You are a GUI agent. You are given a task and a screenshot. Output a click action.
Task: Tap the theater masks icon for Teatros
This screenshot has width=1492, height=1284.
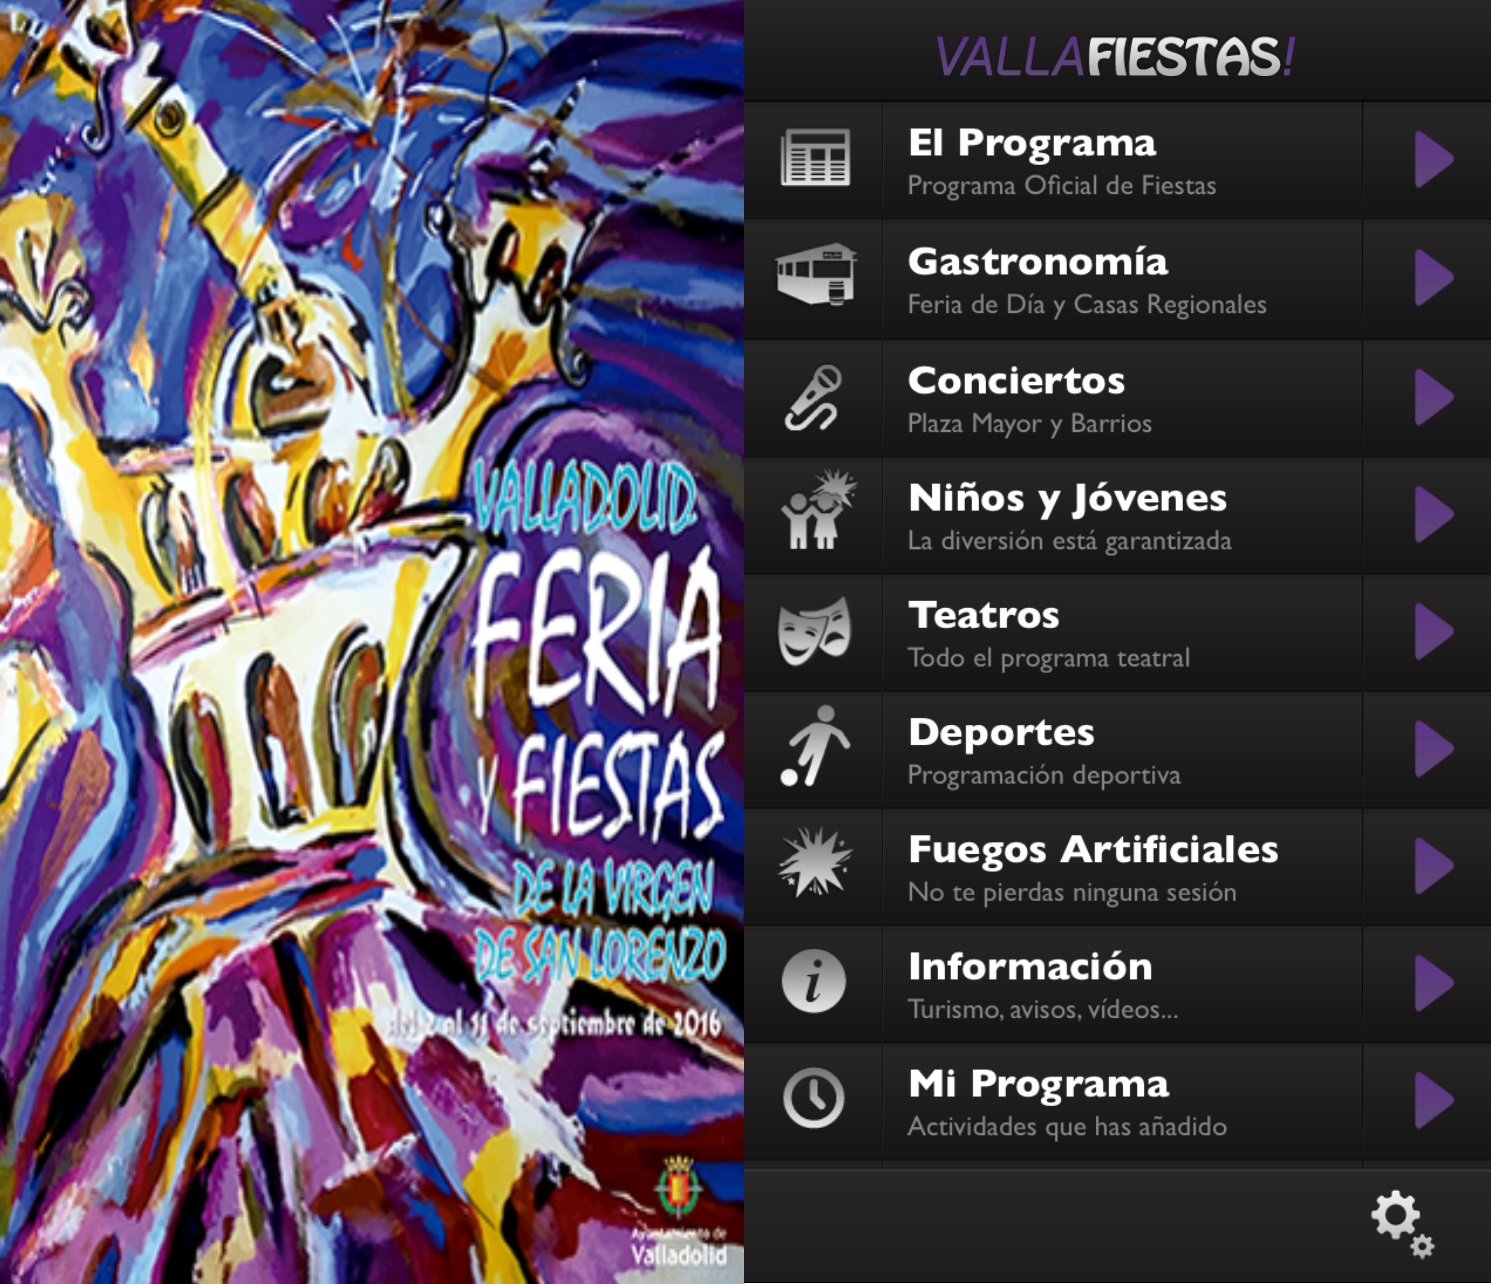pos(814,631)
